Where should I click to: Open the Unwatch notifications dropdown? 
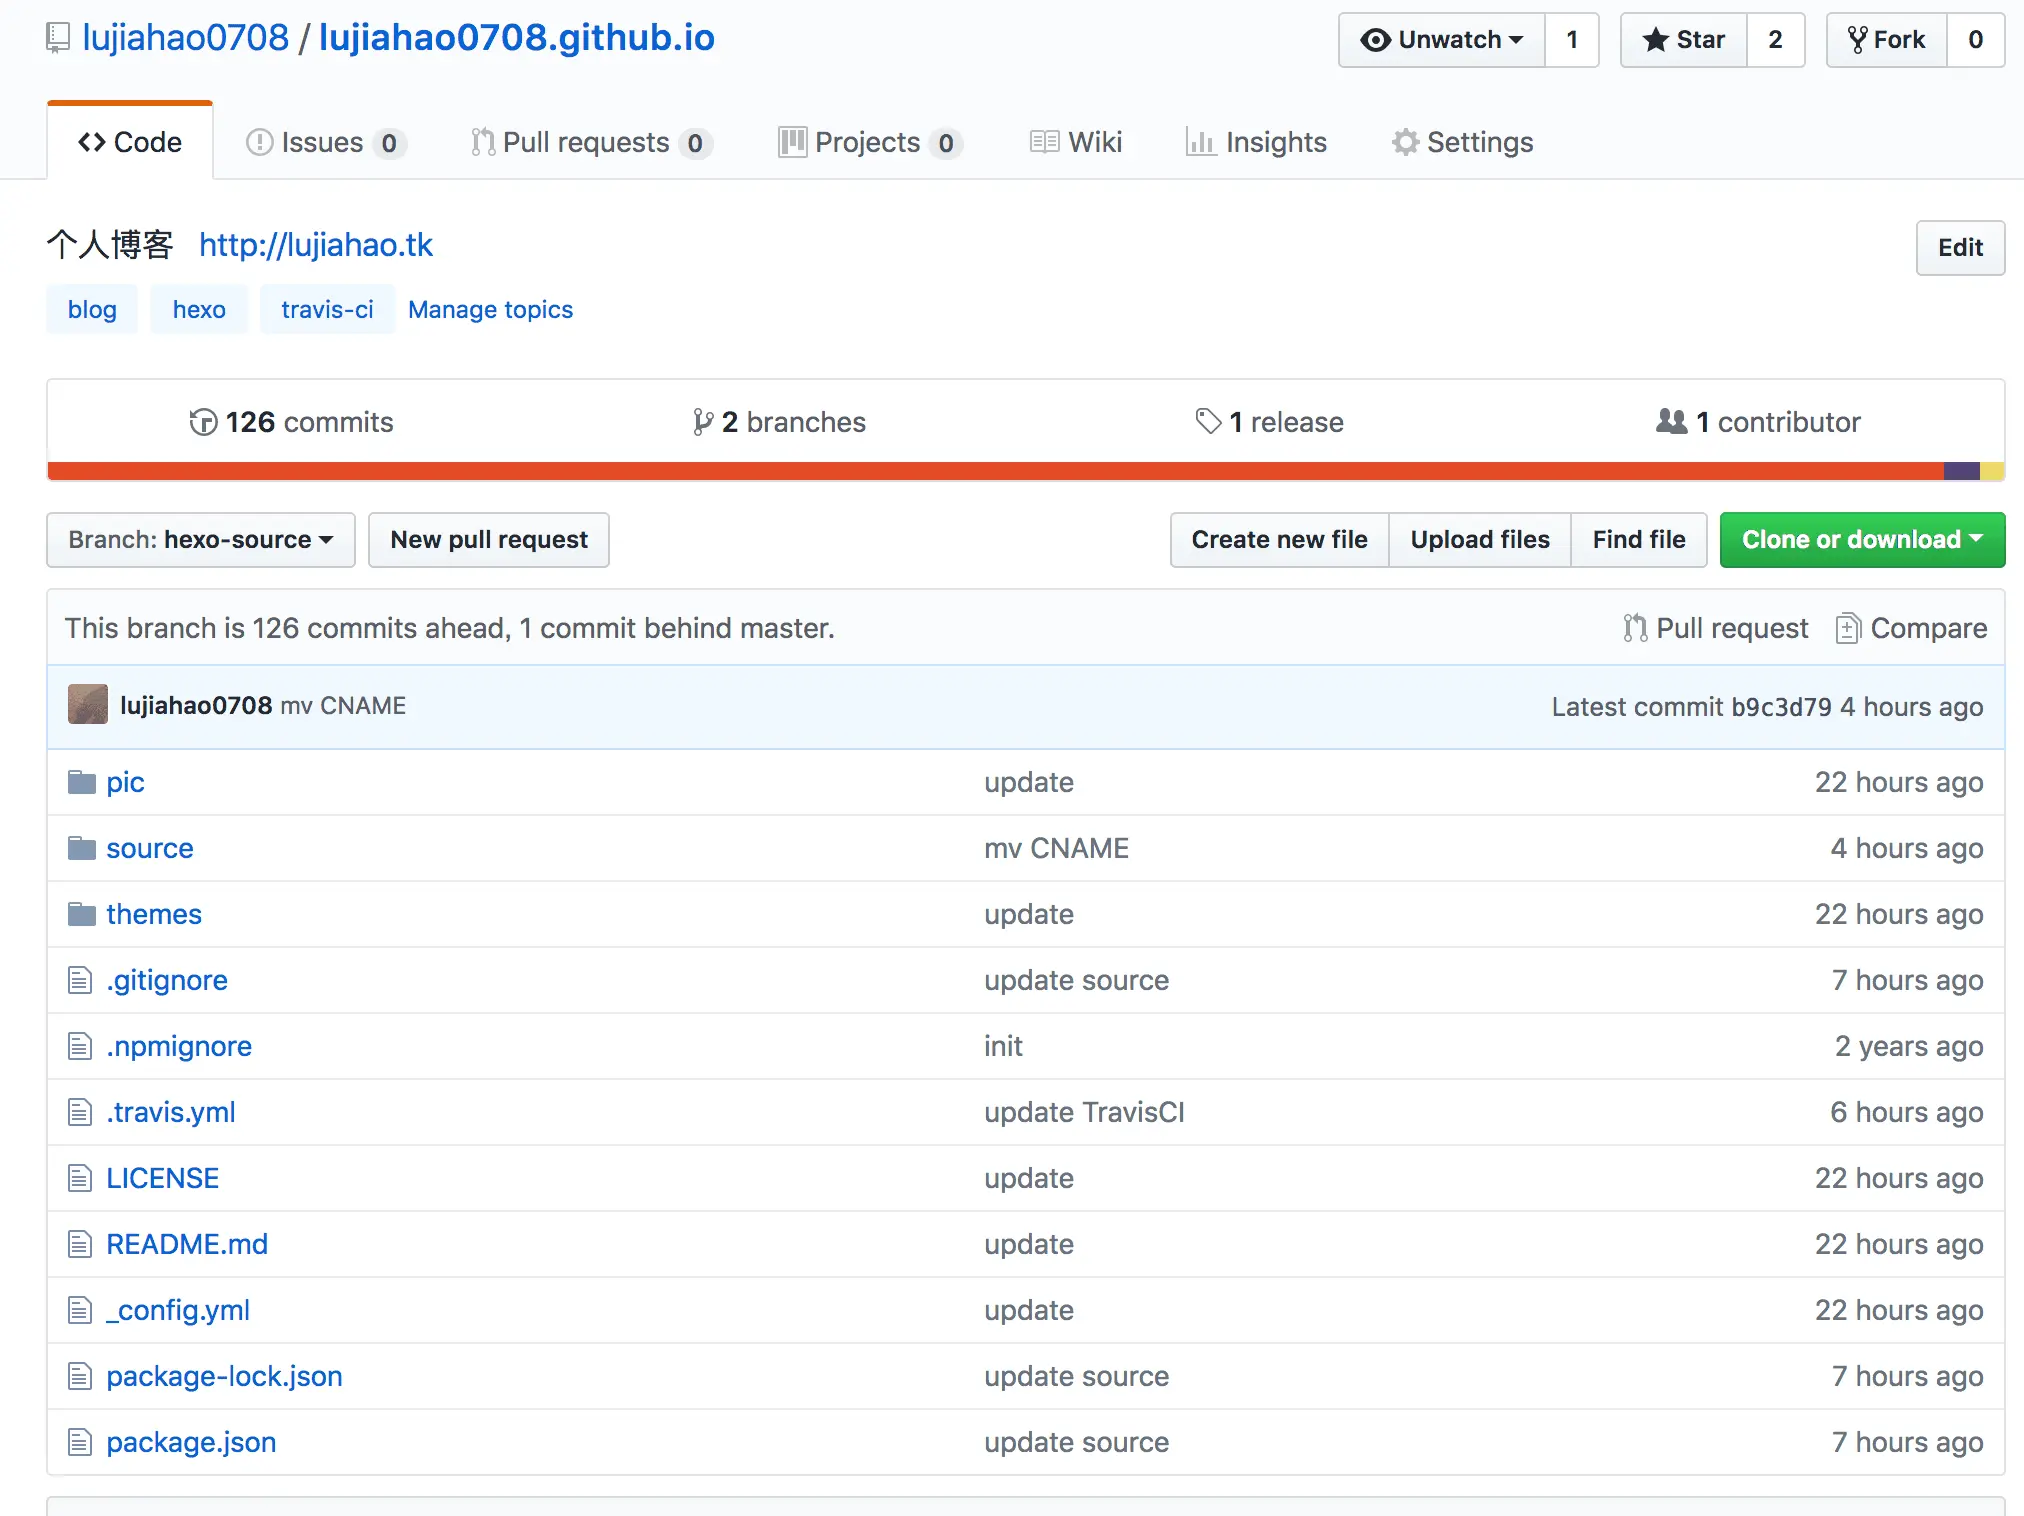point(1442,40)
